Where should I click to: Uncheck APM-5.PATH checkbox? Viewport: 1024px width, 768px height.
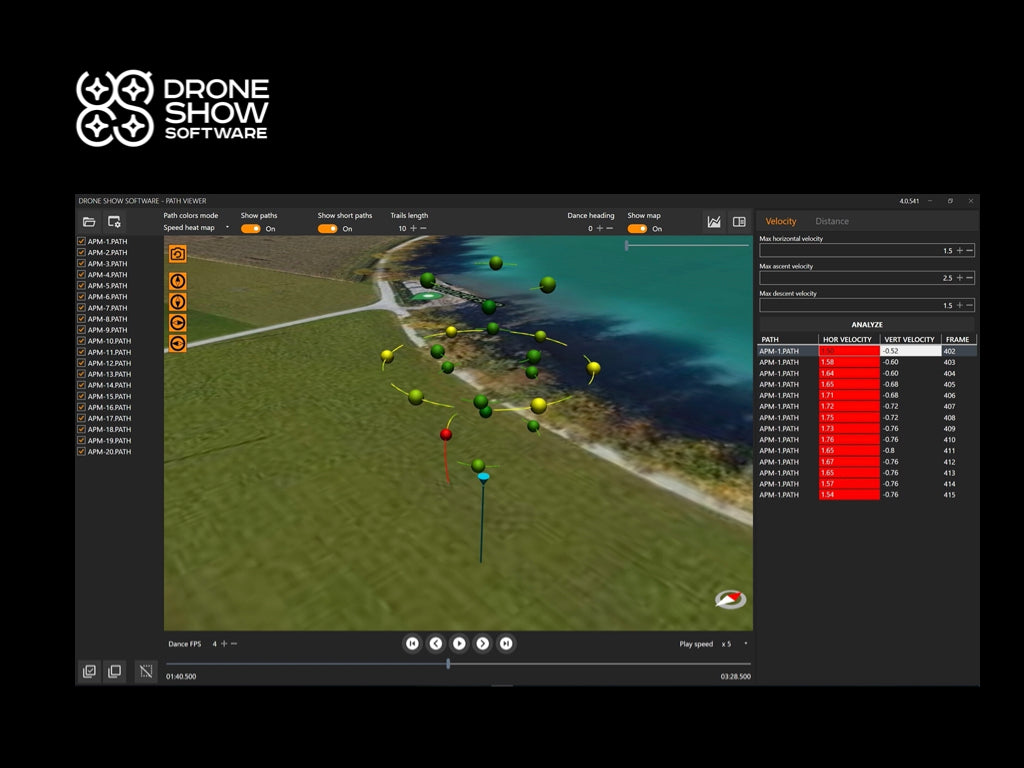point(82,286)
